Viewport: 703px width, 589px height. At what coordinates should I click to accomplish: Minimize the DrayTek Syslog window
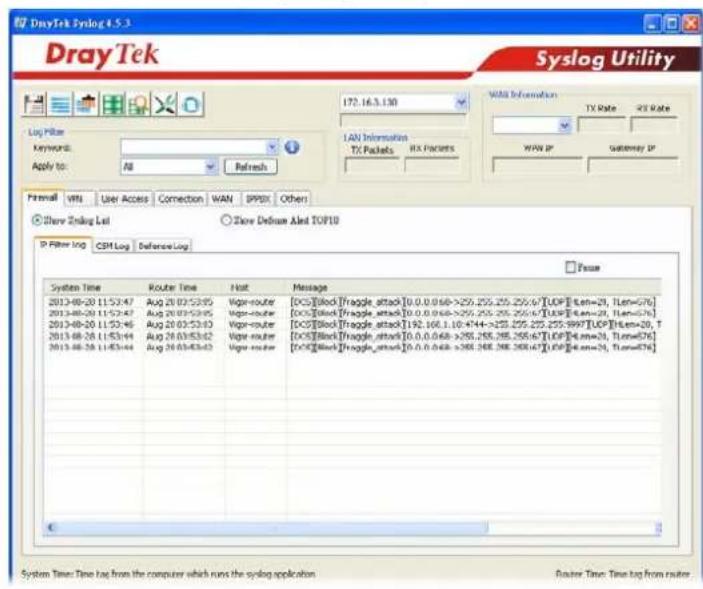653,23
